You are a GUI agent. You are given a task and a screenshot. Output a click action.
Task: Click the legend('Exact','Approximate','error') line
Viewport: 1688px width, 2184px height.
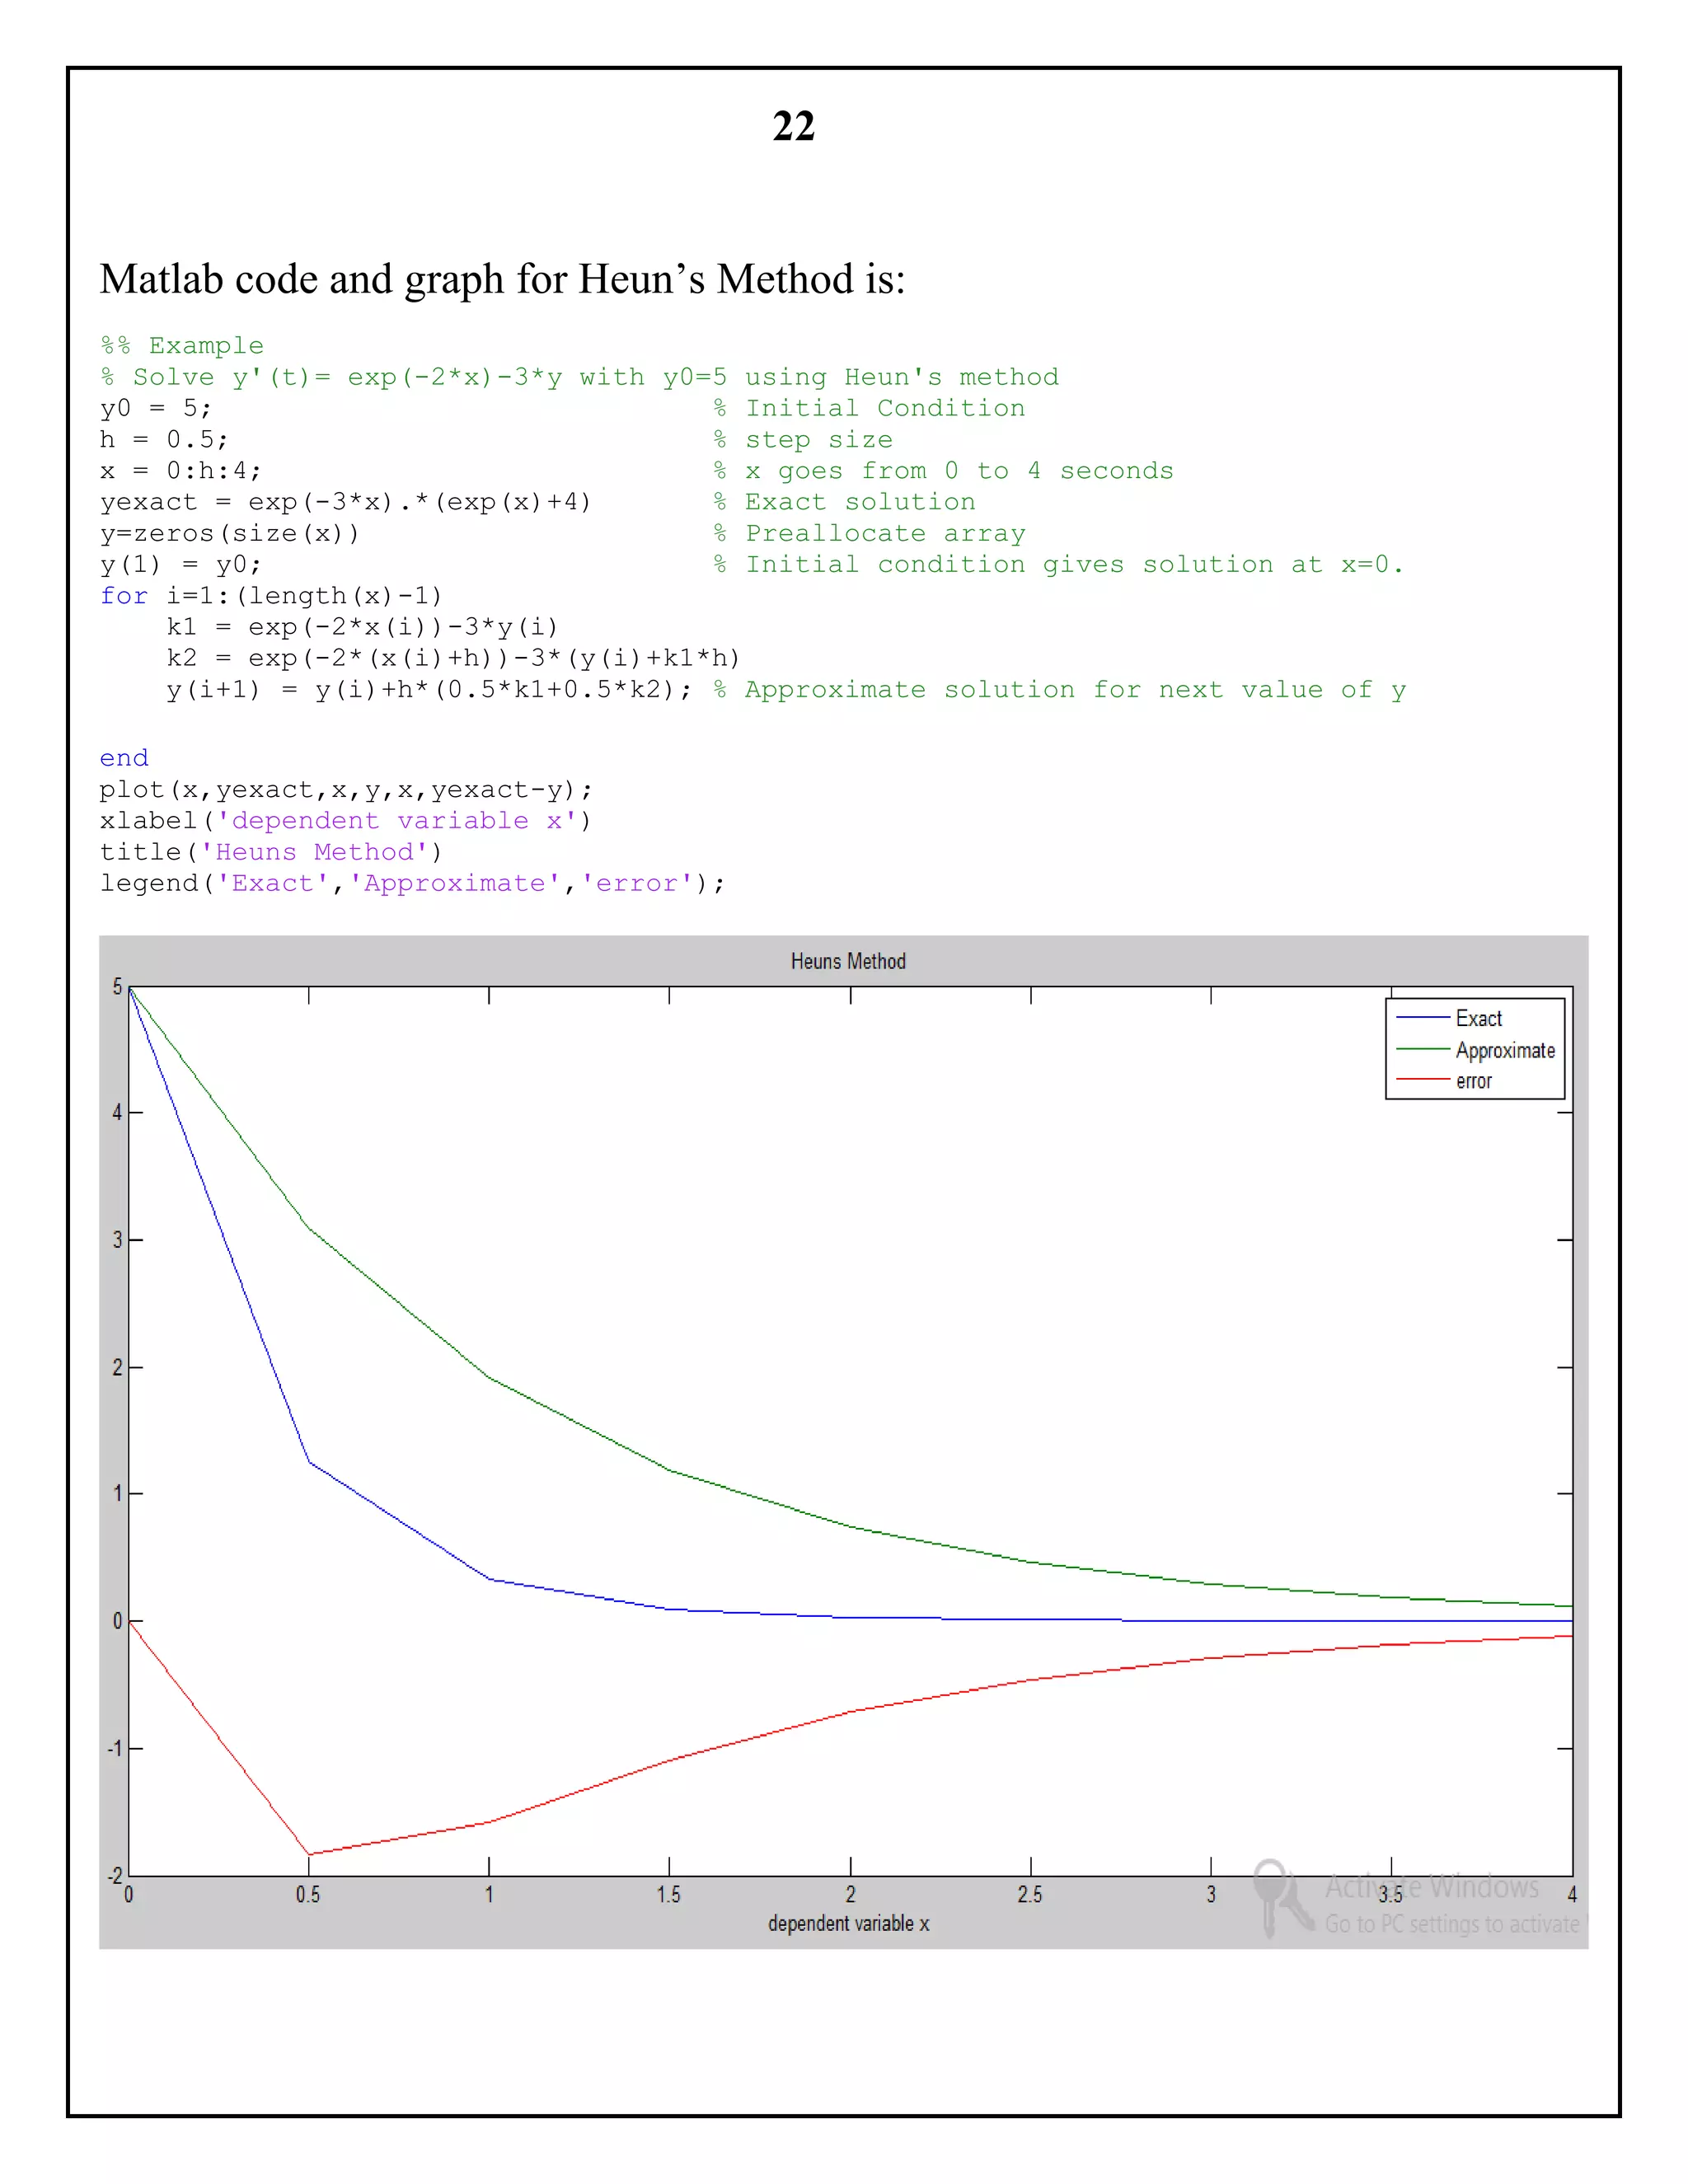coord(412,883)
